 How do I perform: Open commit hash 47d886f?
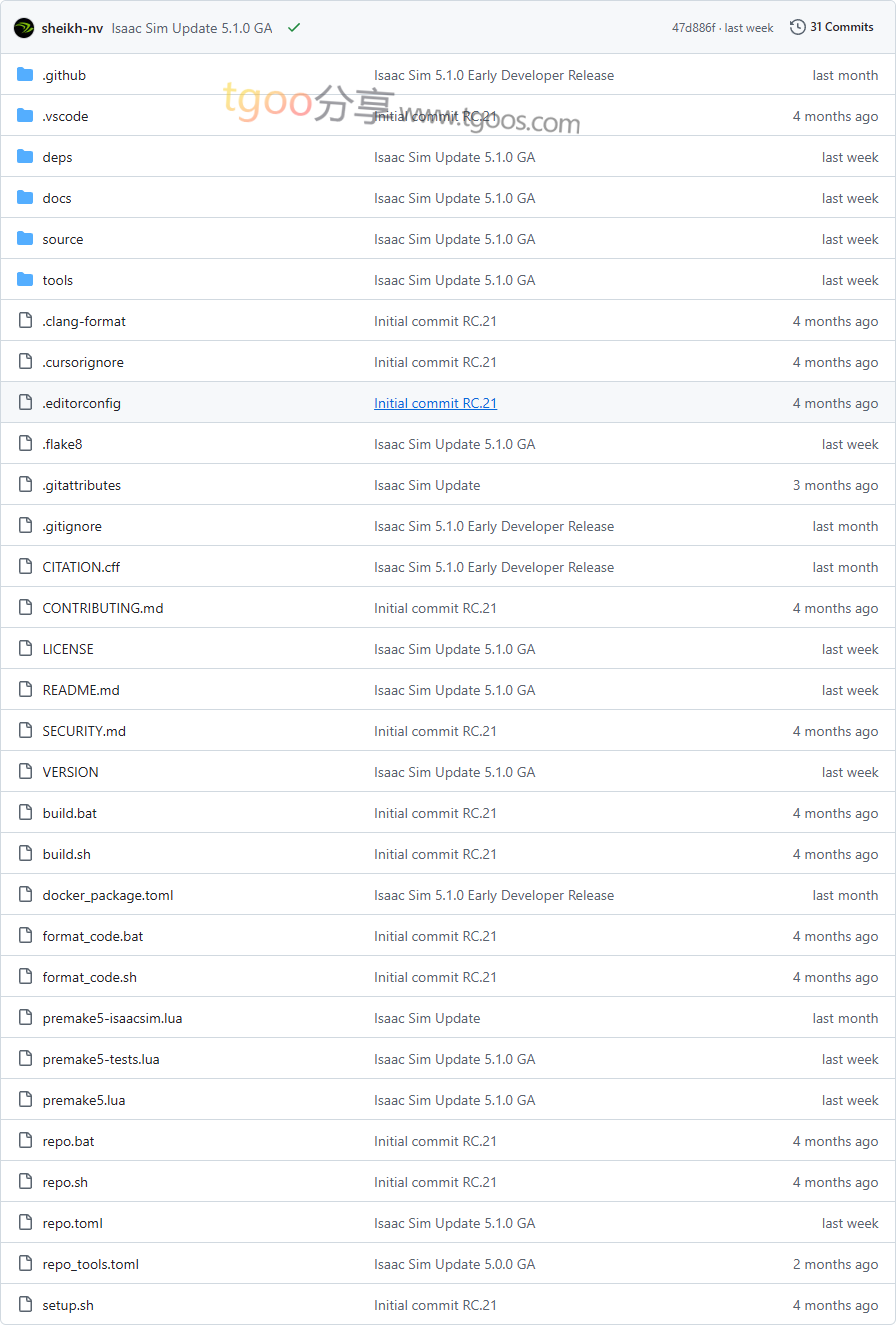(x=693, y=28)
